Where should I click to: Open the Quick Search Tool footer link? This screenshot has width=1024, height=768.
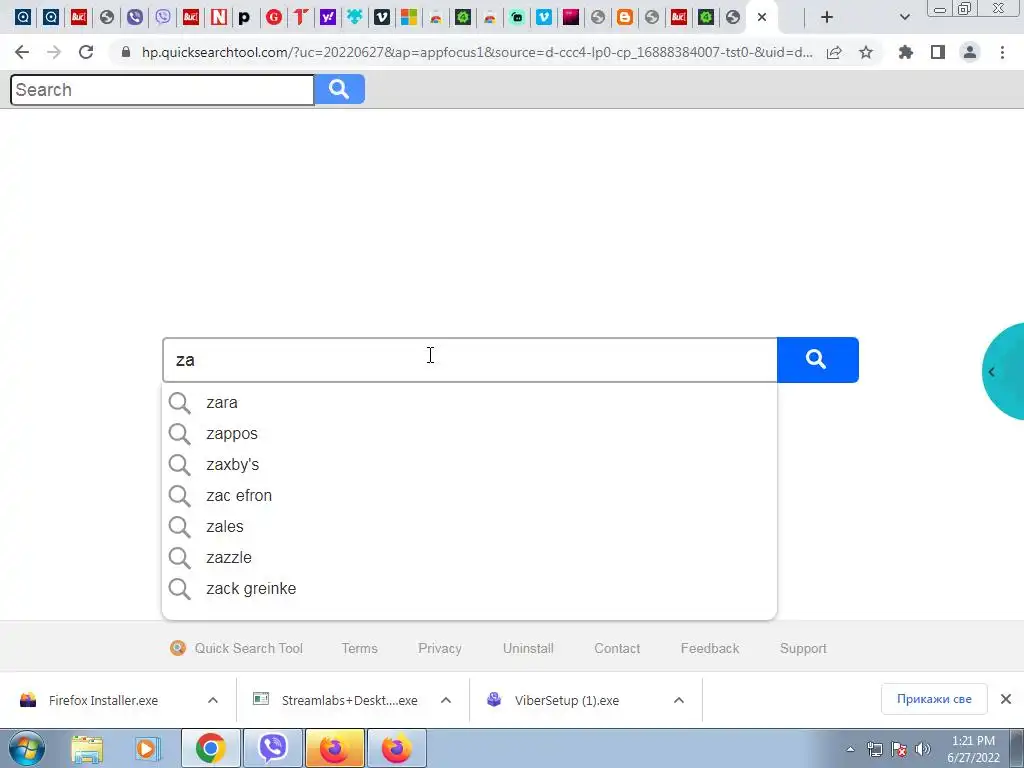(236, 648)
